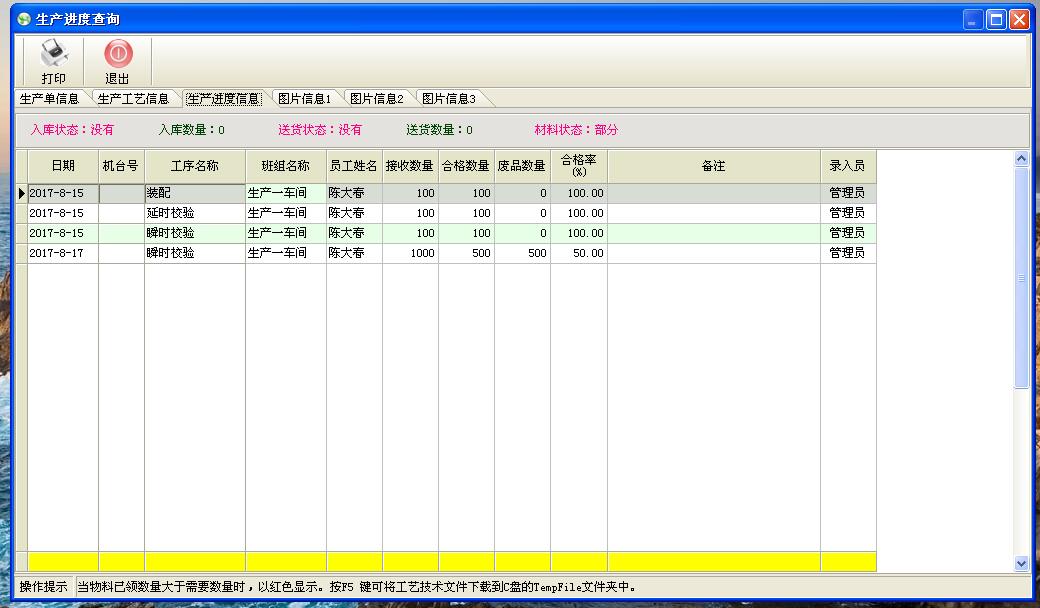Click the 合格率(%) column header
The height and width of the screenshot is (608, 1040).
pyautogui.click(x=578, y=166)
